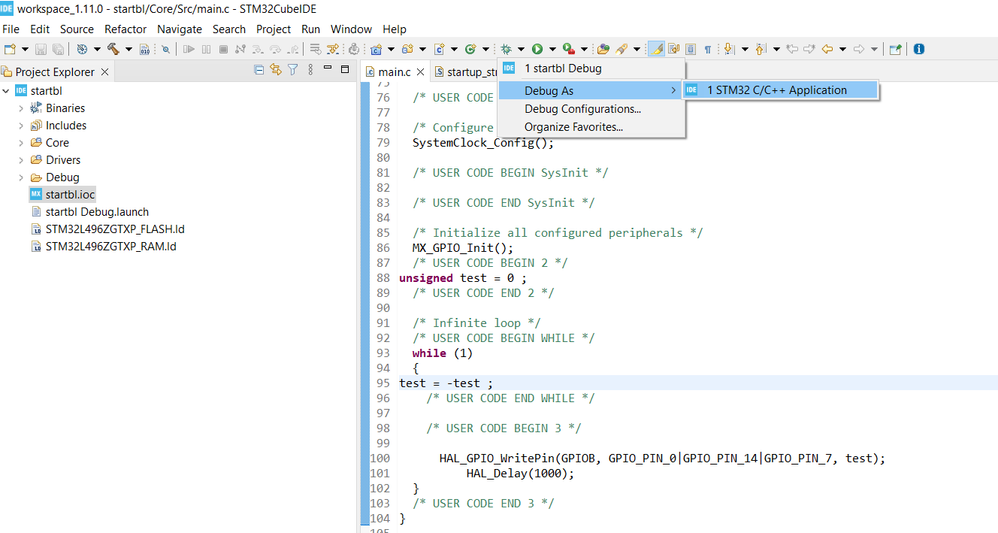This screenshot has width=998, height=533.
Task: Click the Terminate stop icon
Action: (x=223, y=49)
